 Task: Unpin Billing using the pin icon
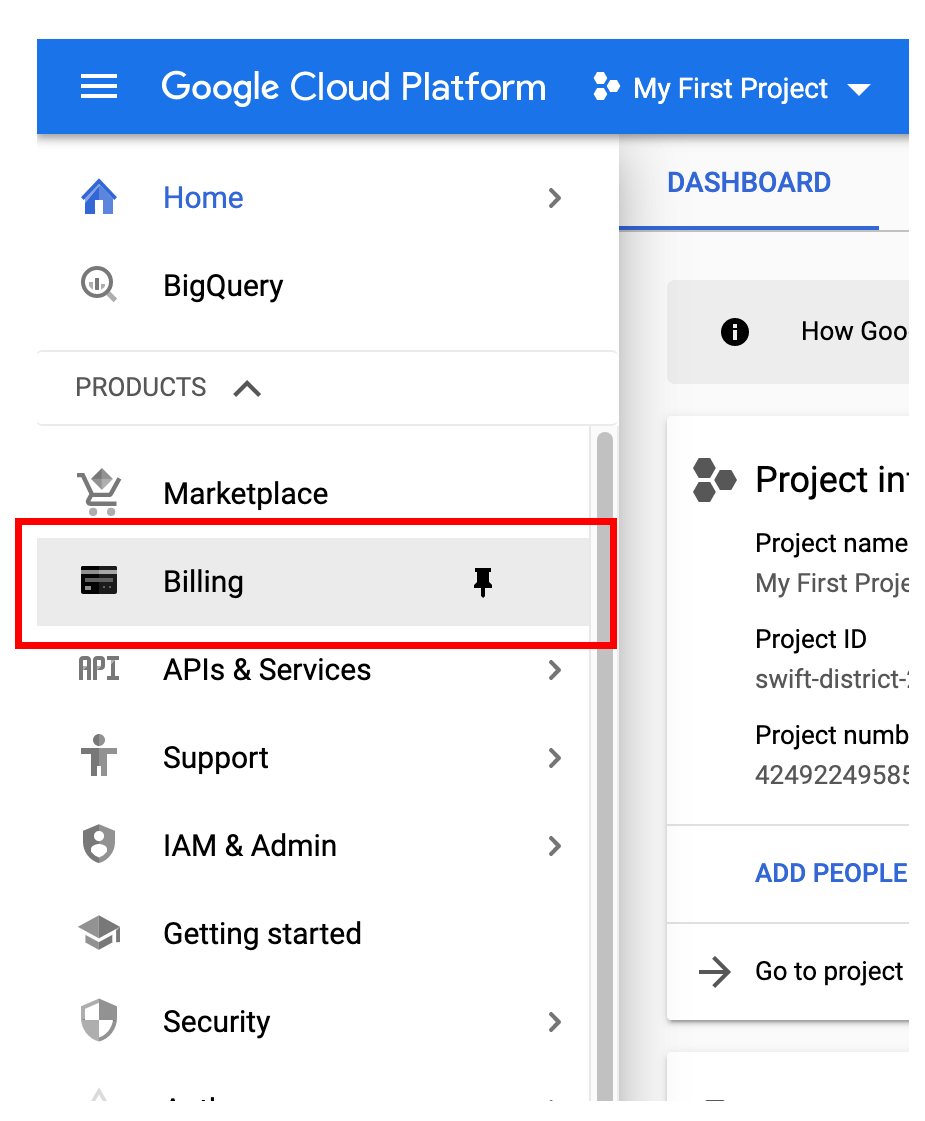(x=483, y=581)
